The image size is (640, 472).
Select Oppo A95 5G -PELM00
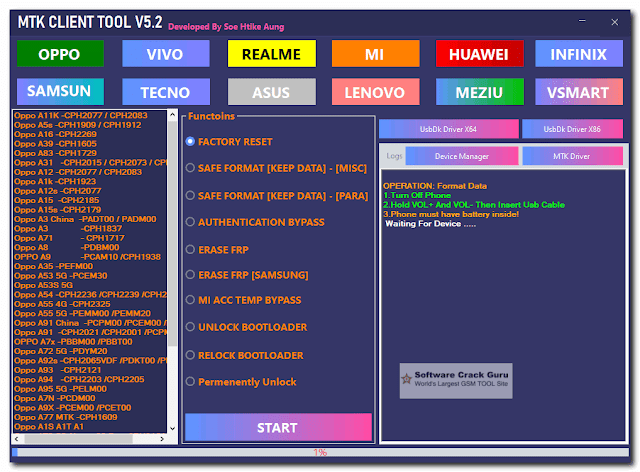(x=60, y=389)
